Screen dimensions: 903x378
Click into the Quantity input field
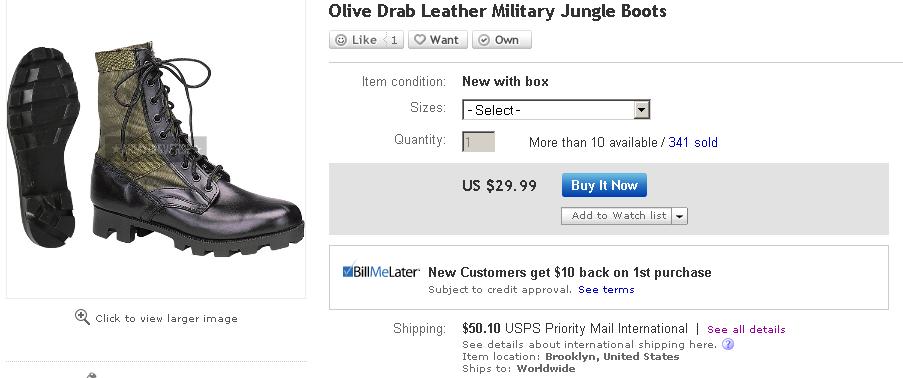[x=478, y=142]
